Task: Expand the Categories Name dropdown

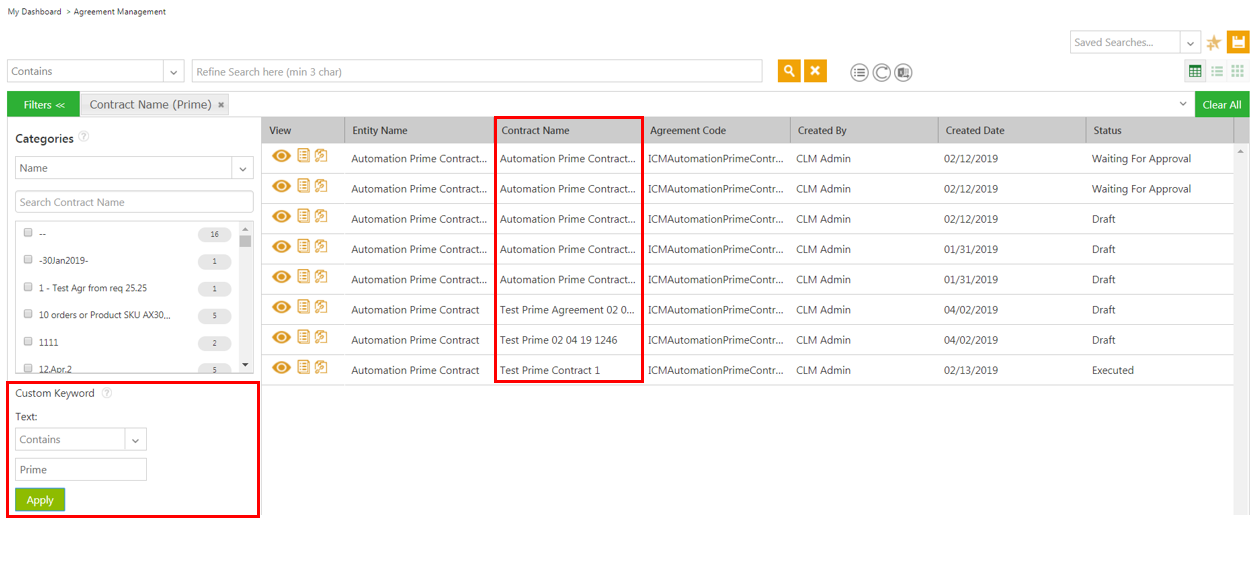Action: [x=242, y=168]
